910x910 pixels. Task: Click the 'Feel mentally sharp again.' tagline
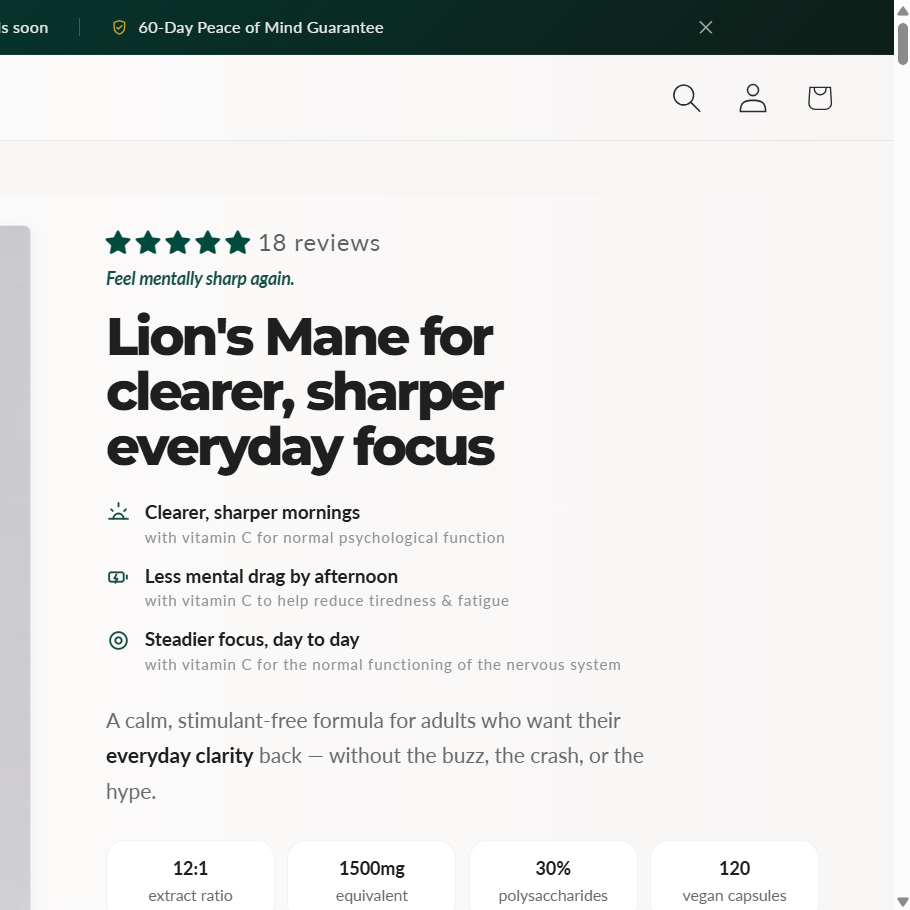click(x=200, y=279)
